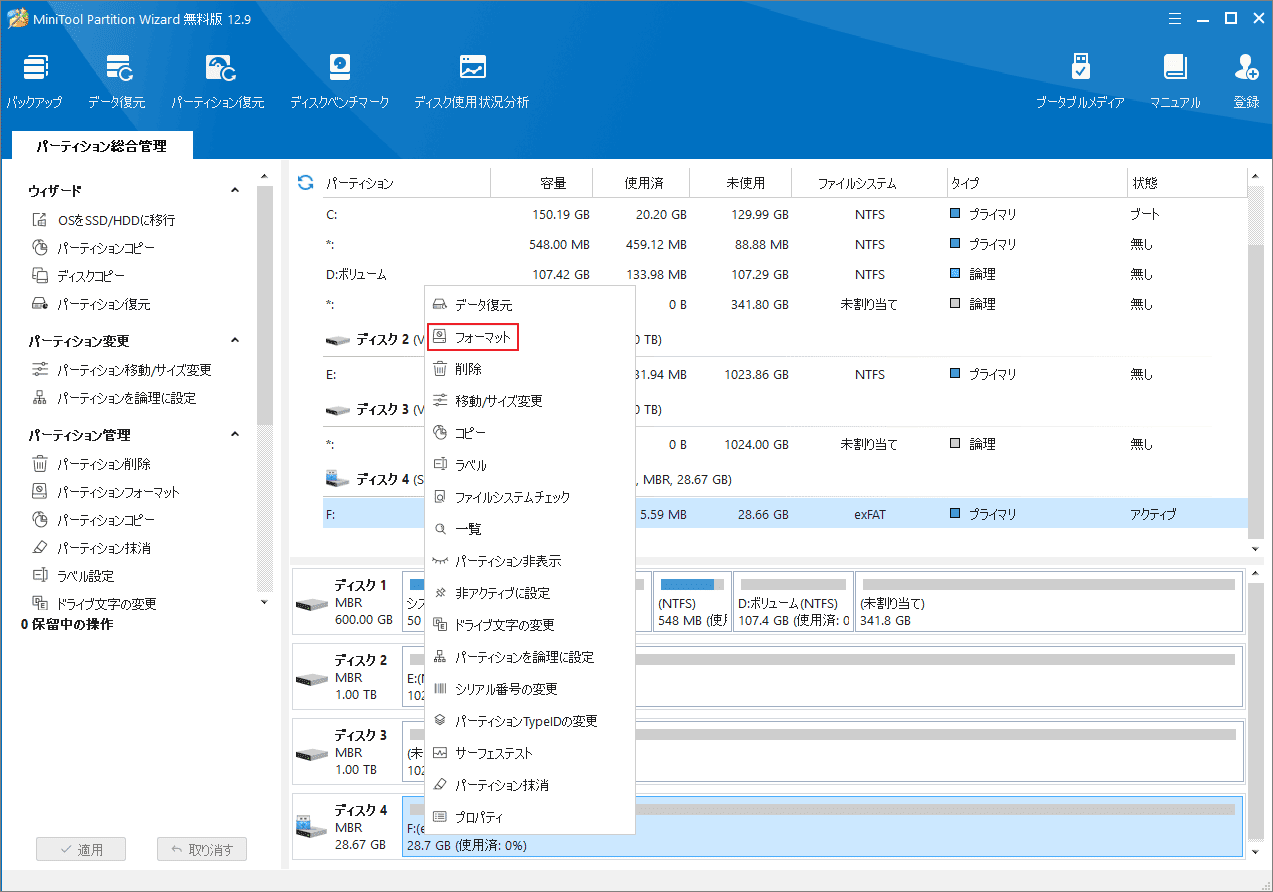Image resolution: width=1273 pixels, height=892 pixels.
Task: Select the パーティション総合管理 tab
Action: [101, 146]
